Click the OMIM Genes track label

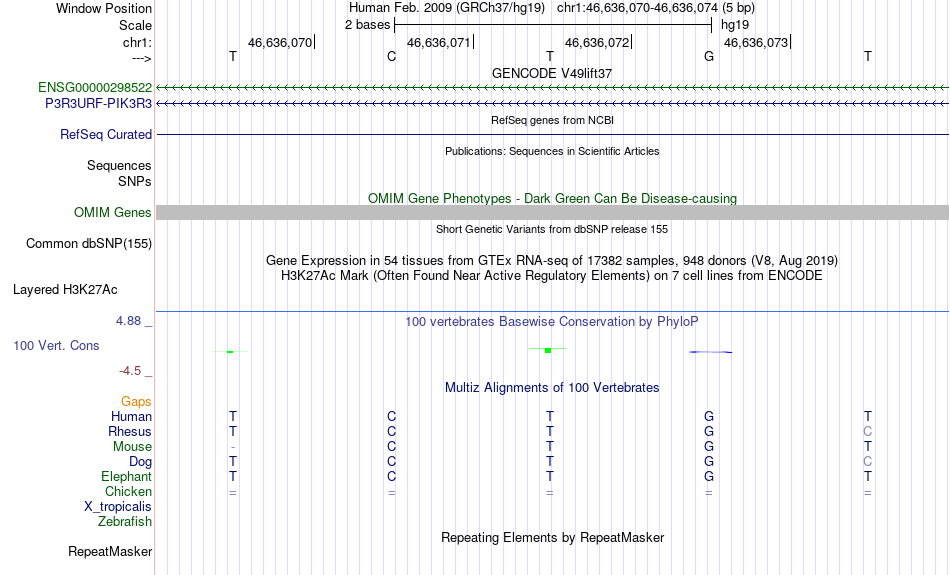coord(112,213)
